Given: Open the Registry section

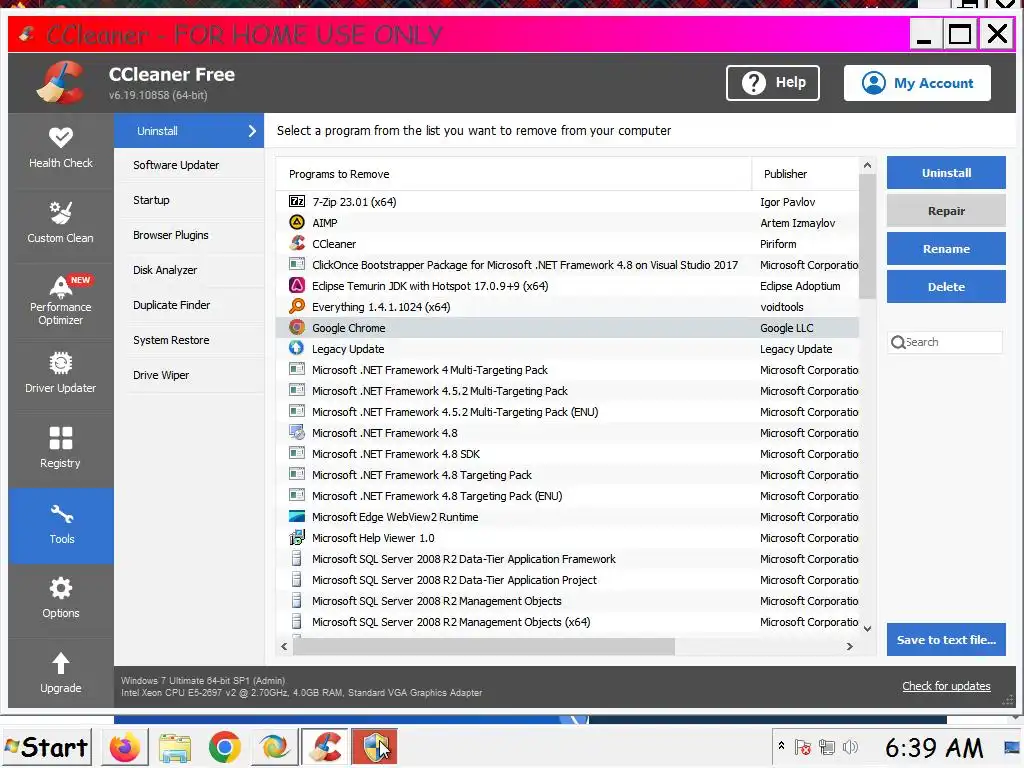Looking at the screenshot, I should click(61, 448).
